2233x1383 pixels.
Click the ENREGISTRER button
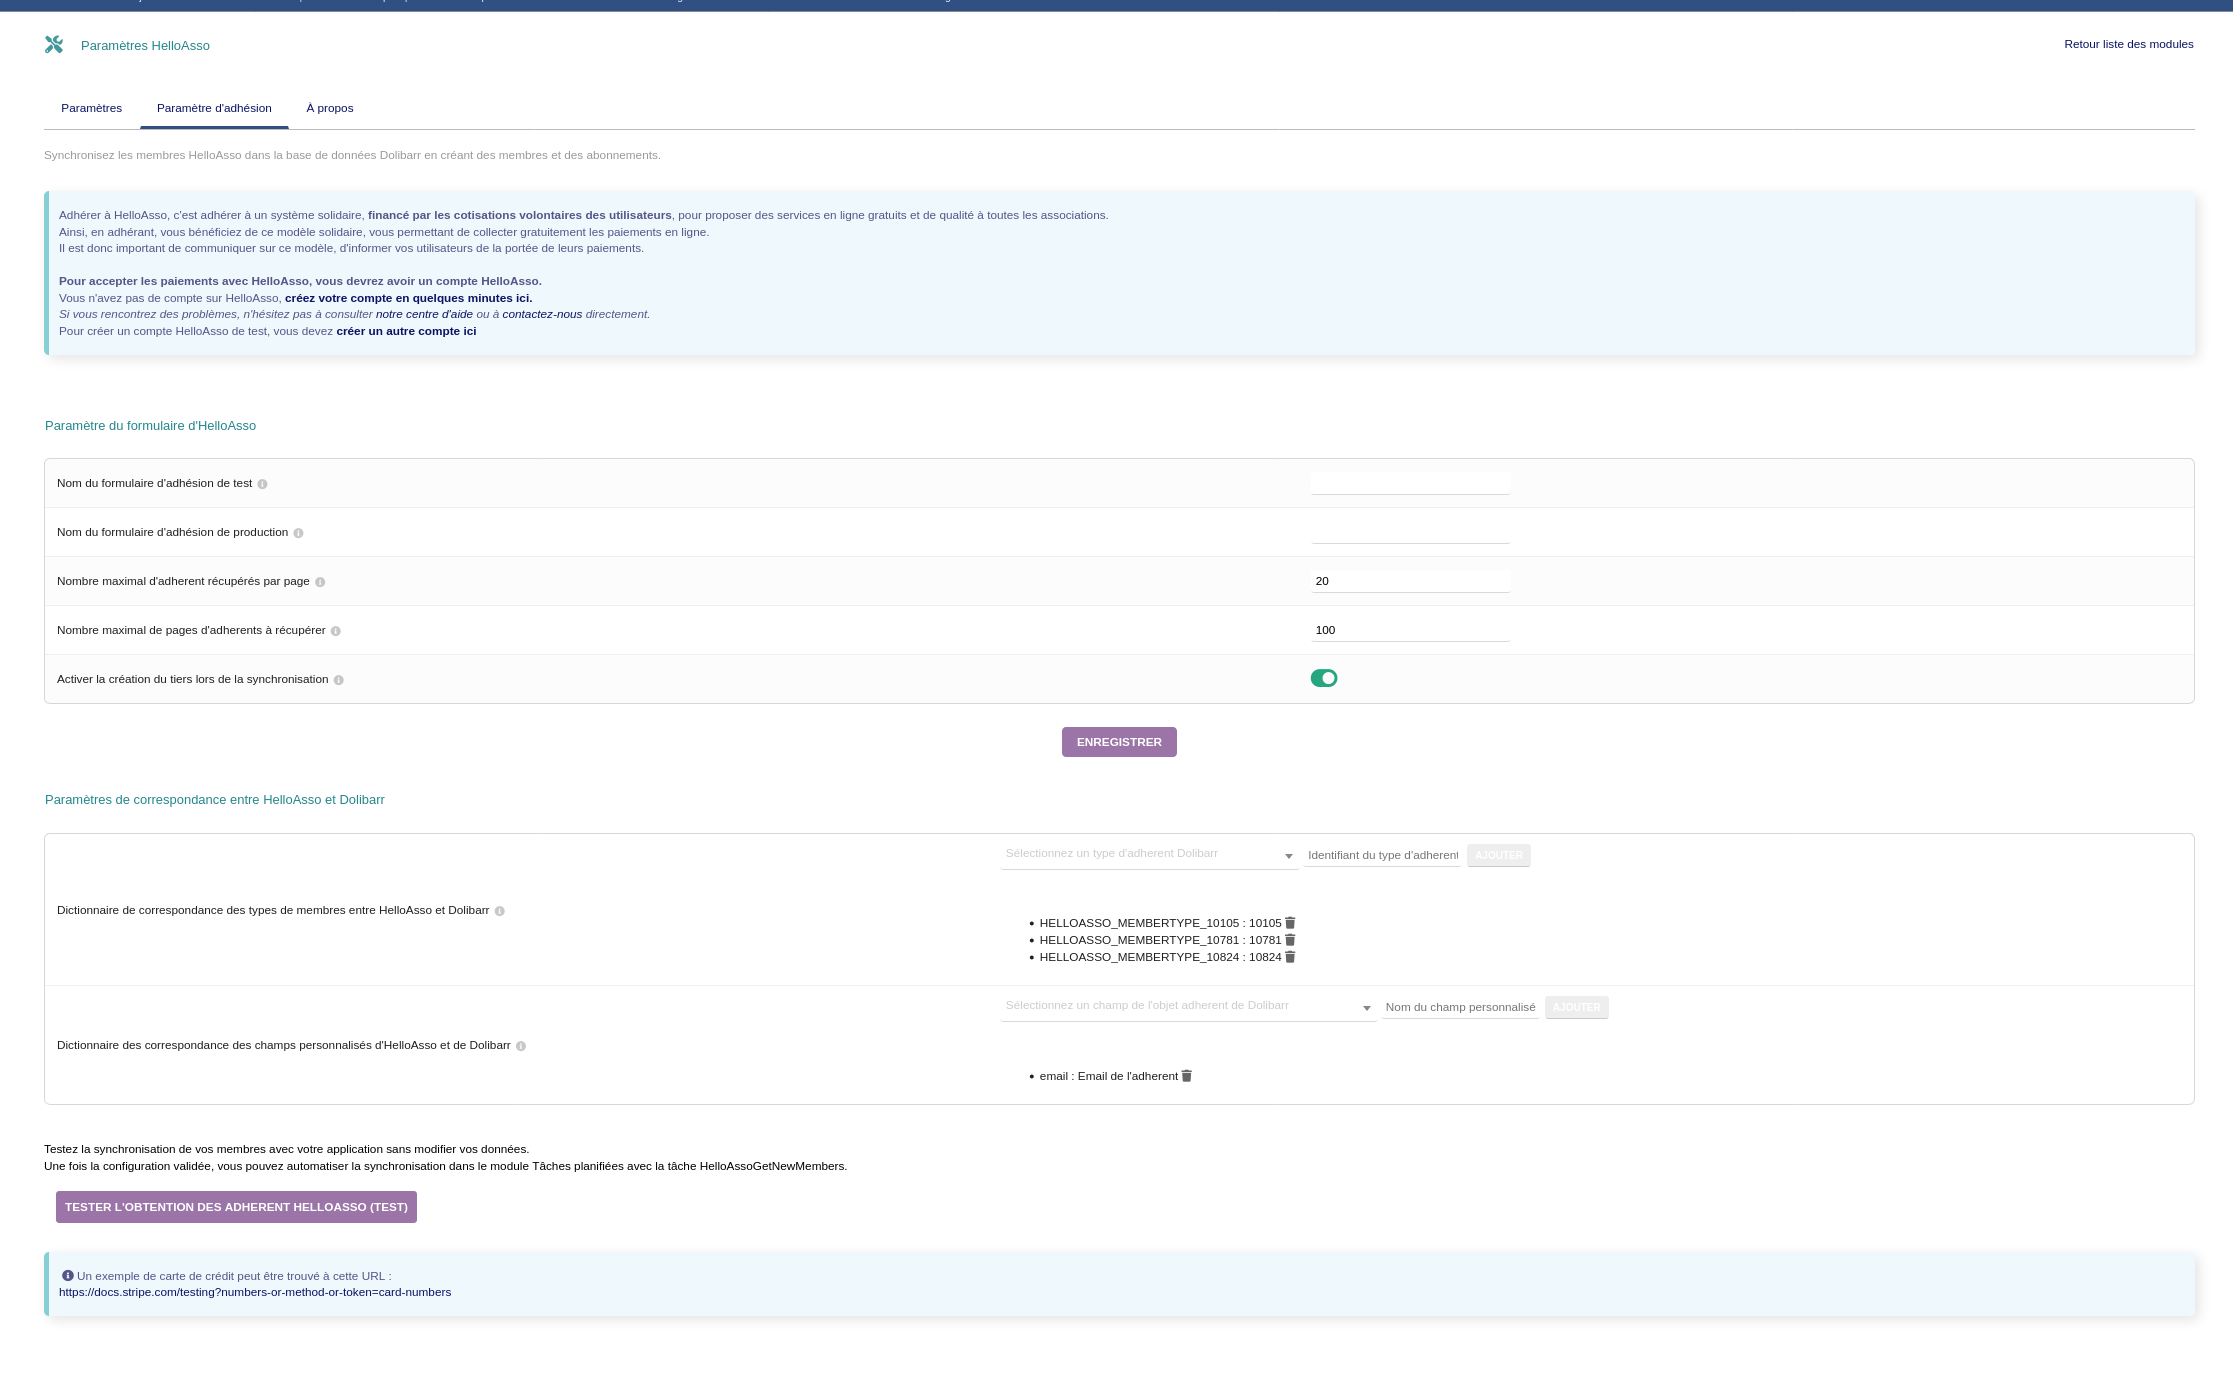(x=1119, y=742)
